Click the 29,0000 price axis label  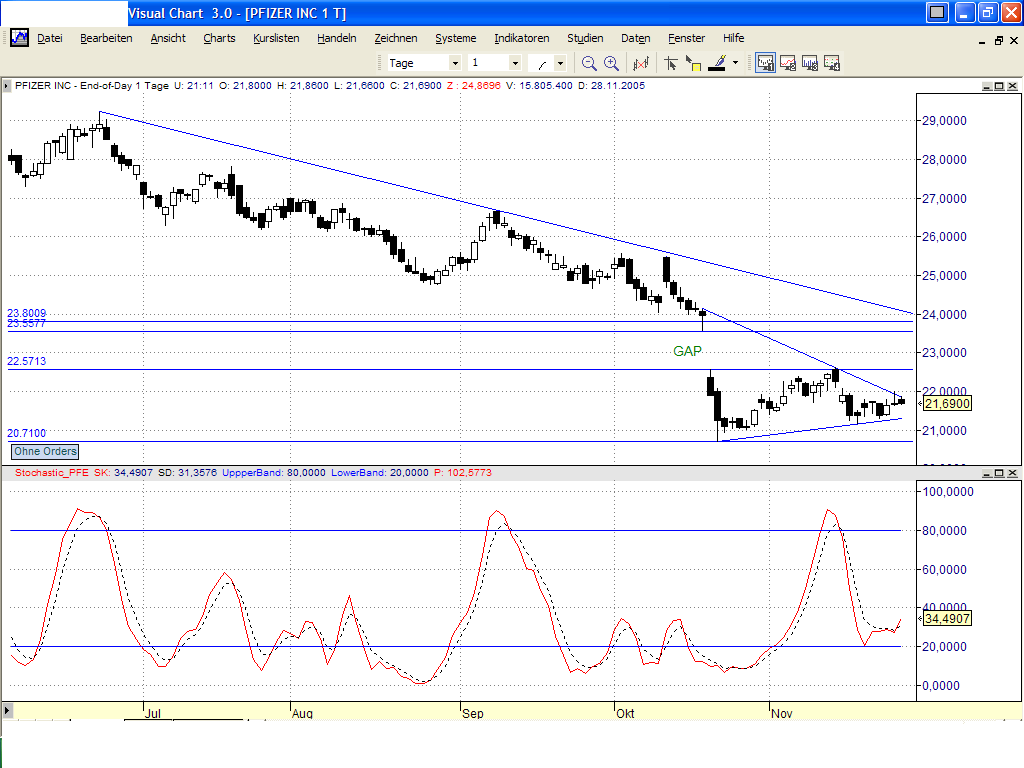(x=944, y=121)
